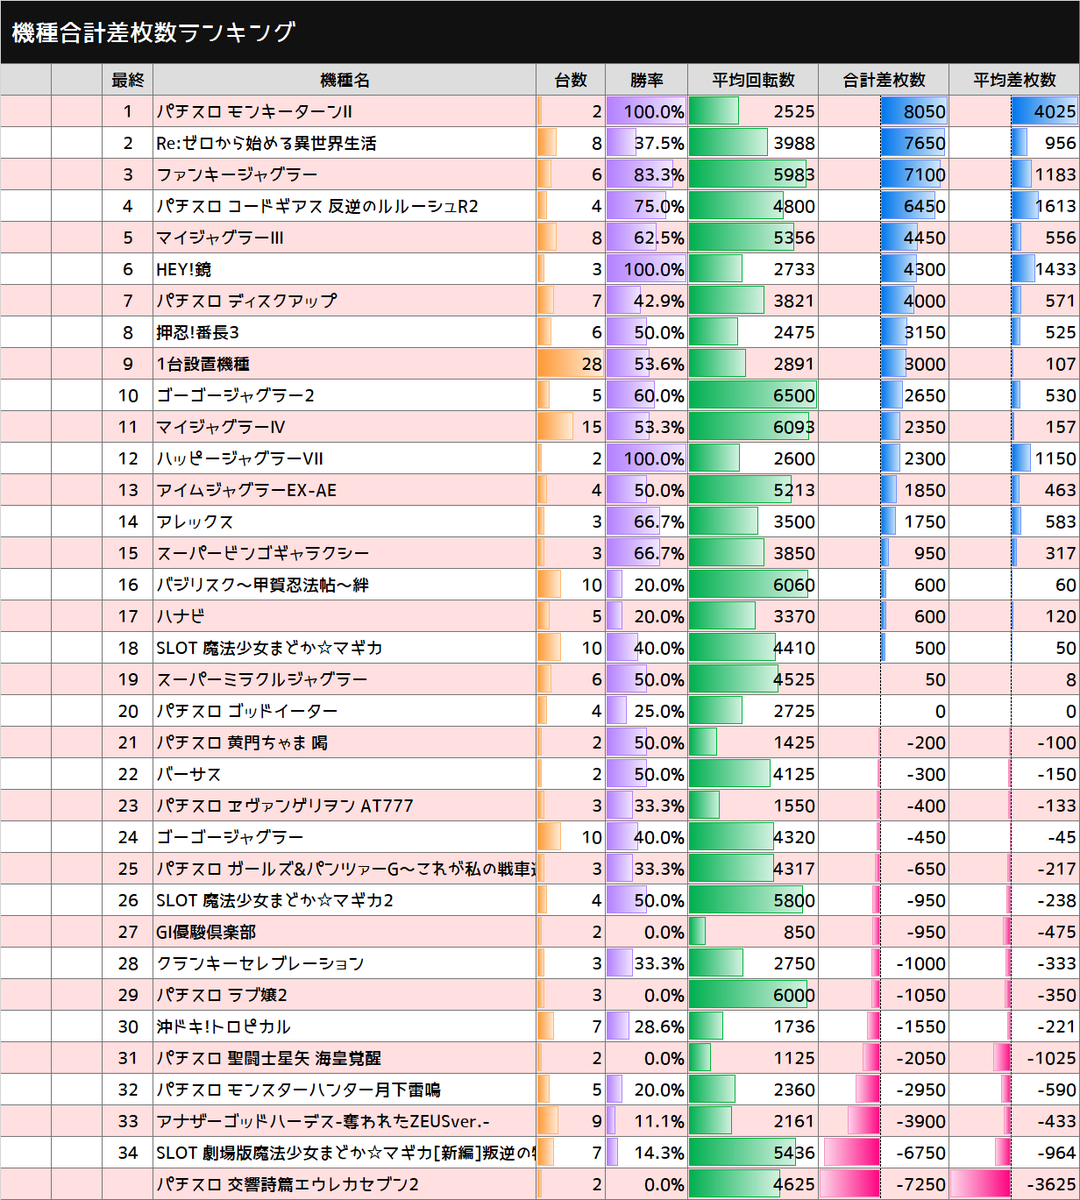Select ゴーゴージャグラー row 24 name
The width and height of the screenshot is (1080, 1200).
[230, 837]
